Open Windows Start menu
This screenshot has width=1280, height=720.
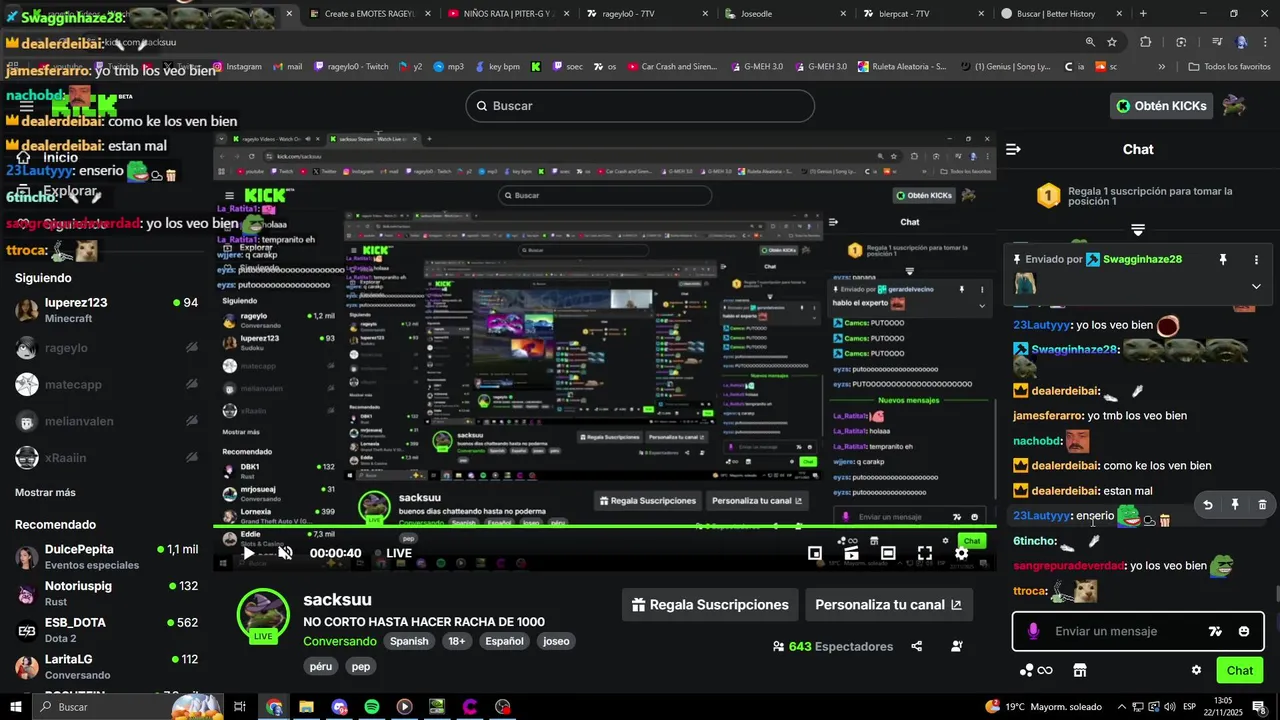pos(15,707)
